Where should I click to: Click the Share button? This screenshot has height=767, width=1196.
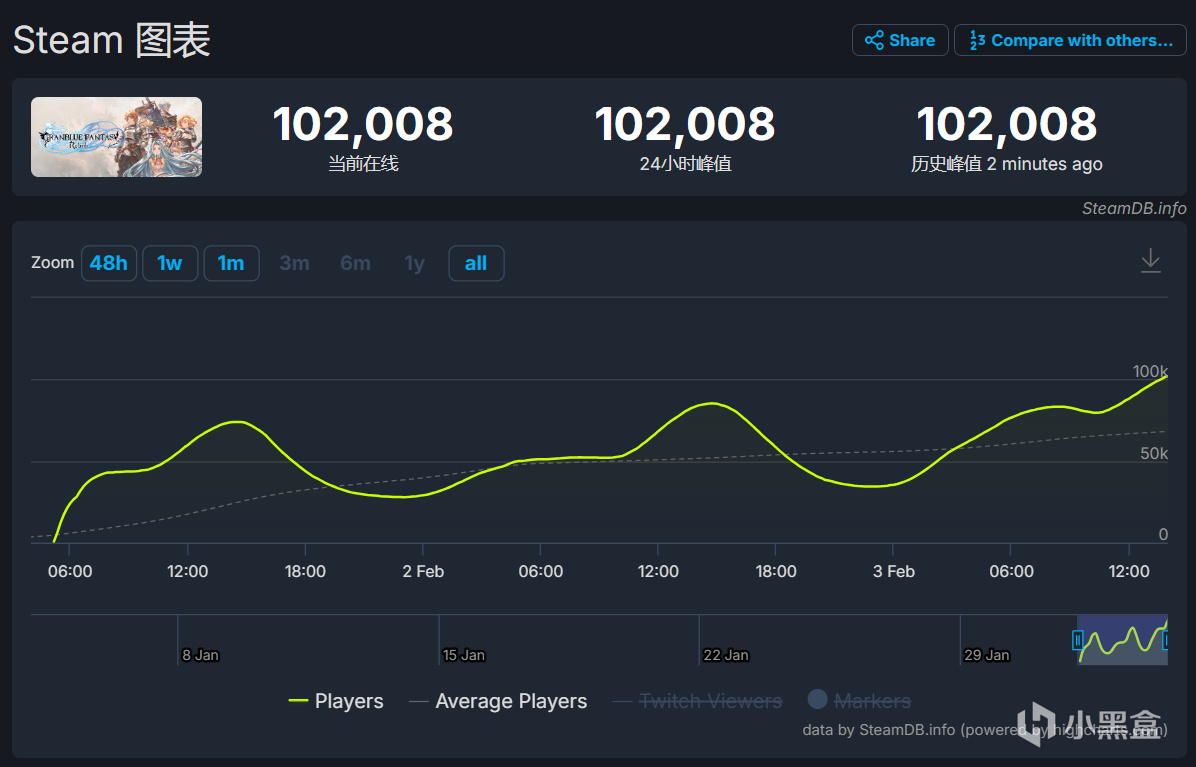(x=900, y=40)
